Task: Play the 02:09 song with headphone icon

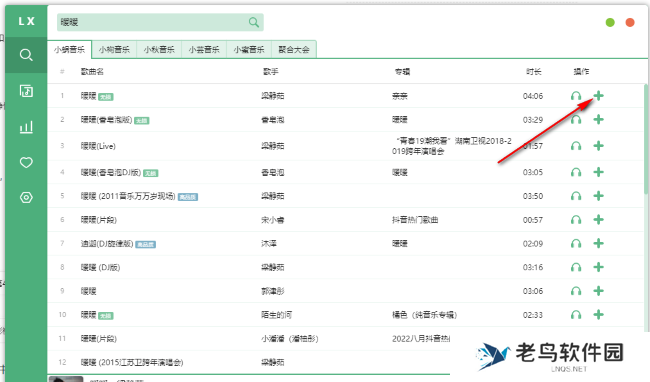Action: pyautogui.click(x=576, y=244)
